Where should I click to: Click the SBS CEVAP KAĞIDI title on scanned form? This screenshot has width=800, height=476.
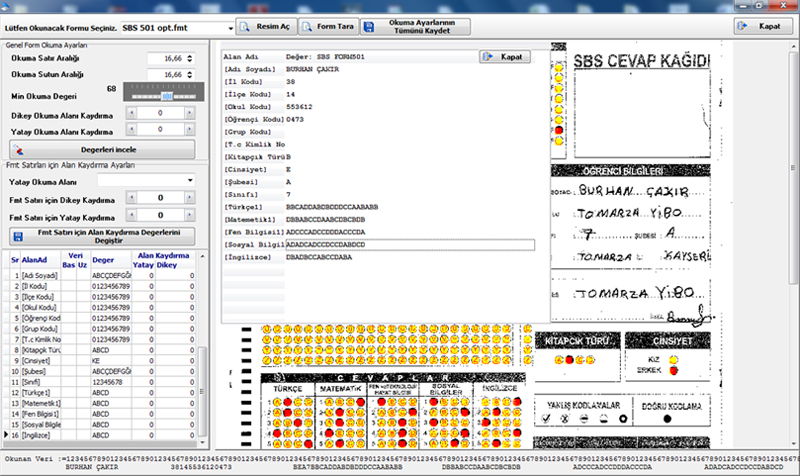point(641,61)
